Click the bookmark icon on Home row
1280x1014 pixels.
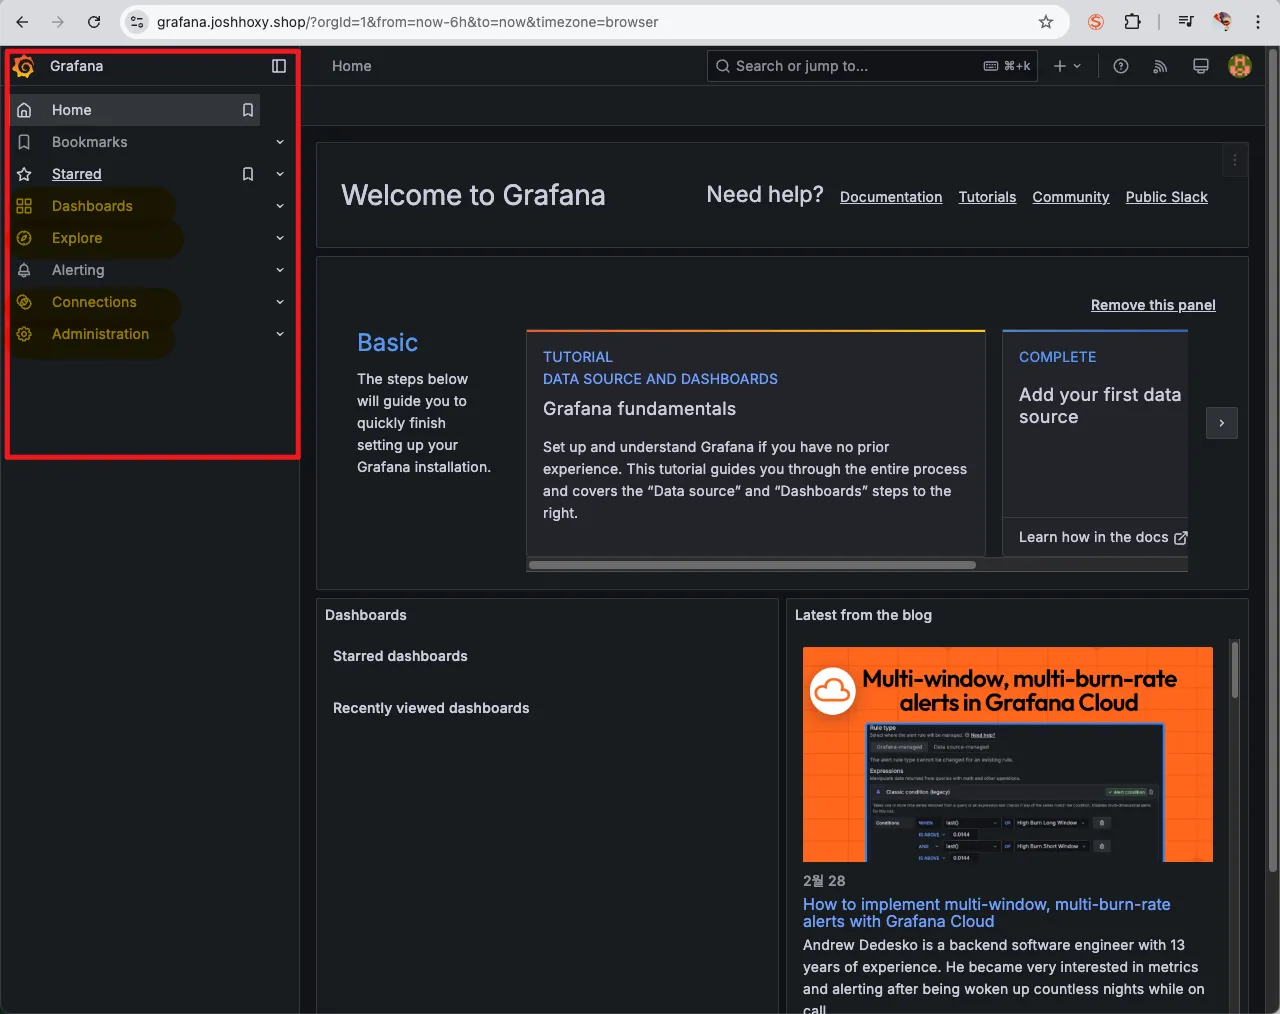(x=248, y=110)
